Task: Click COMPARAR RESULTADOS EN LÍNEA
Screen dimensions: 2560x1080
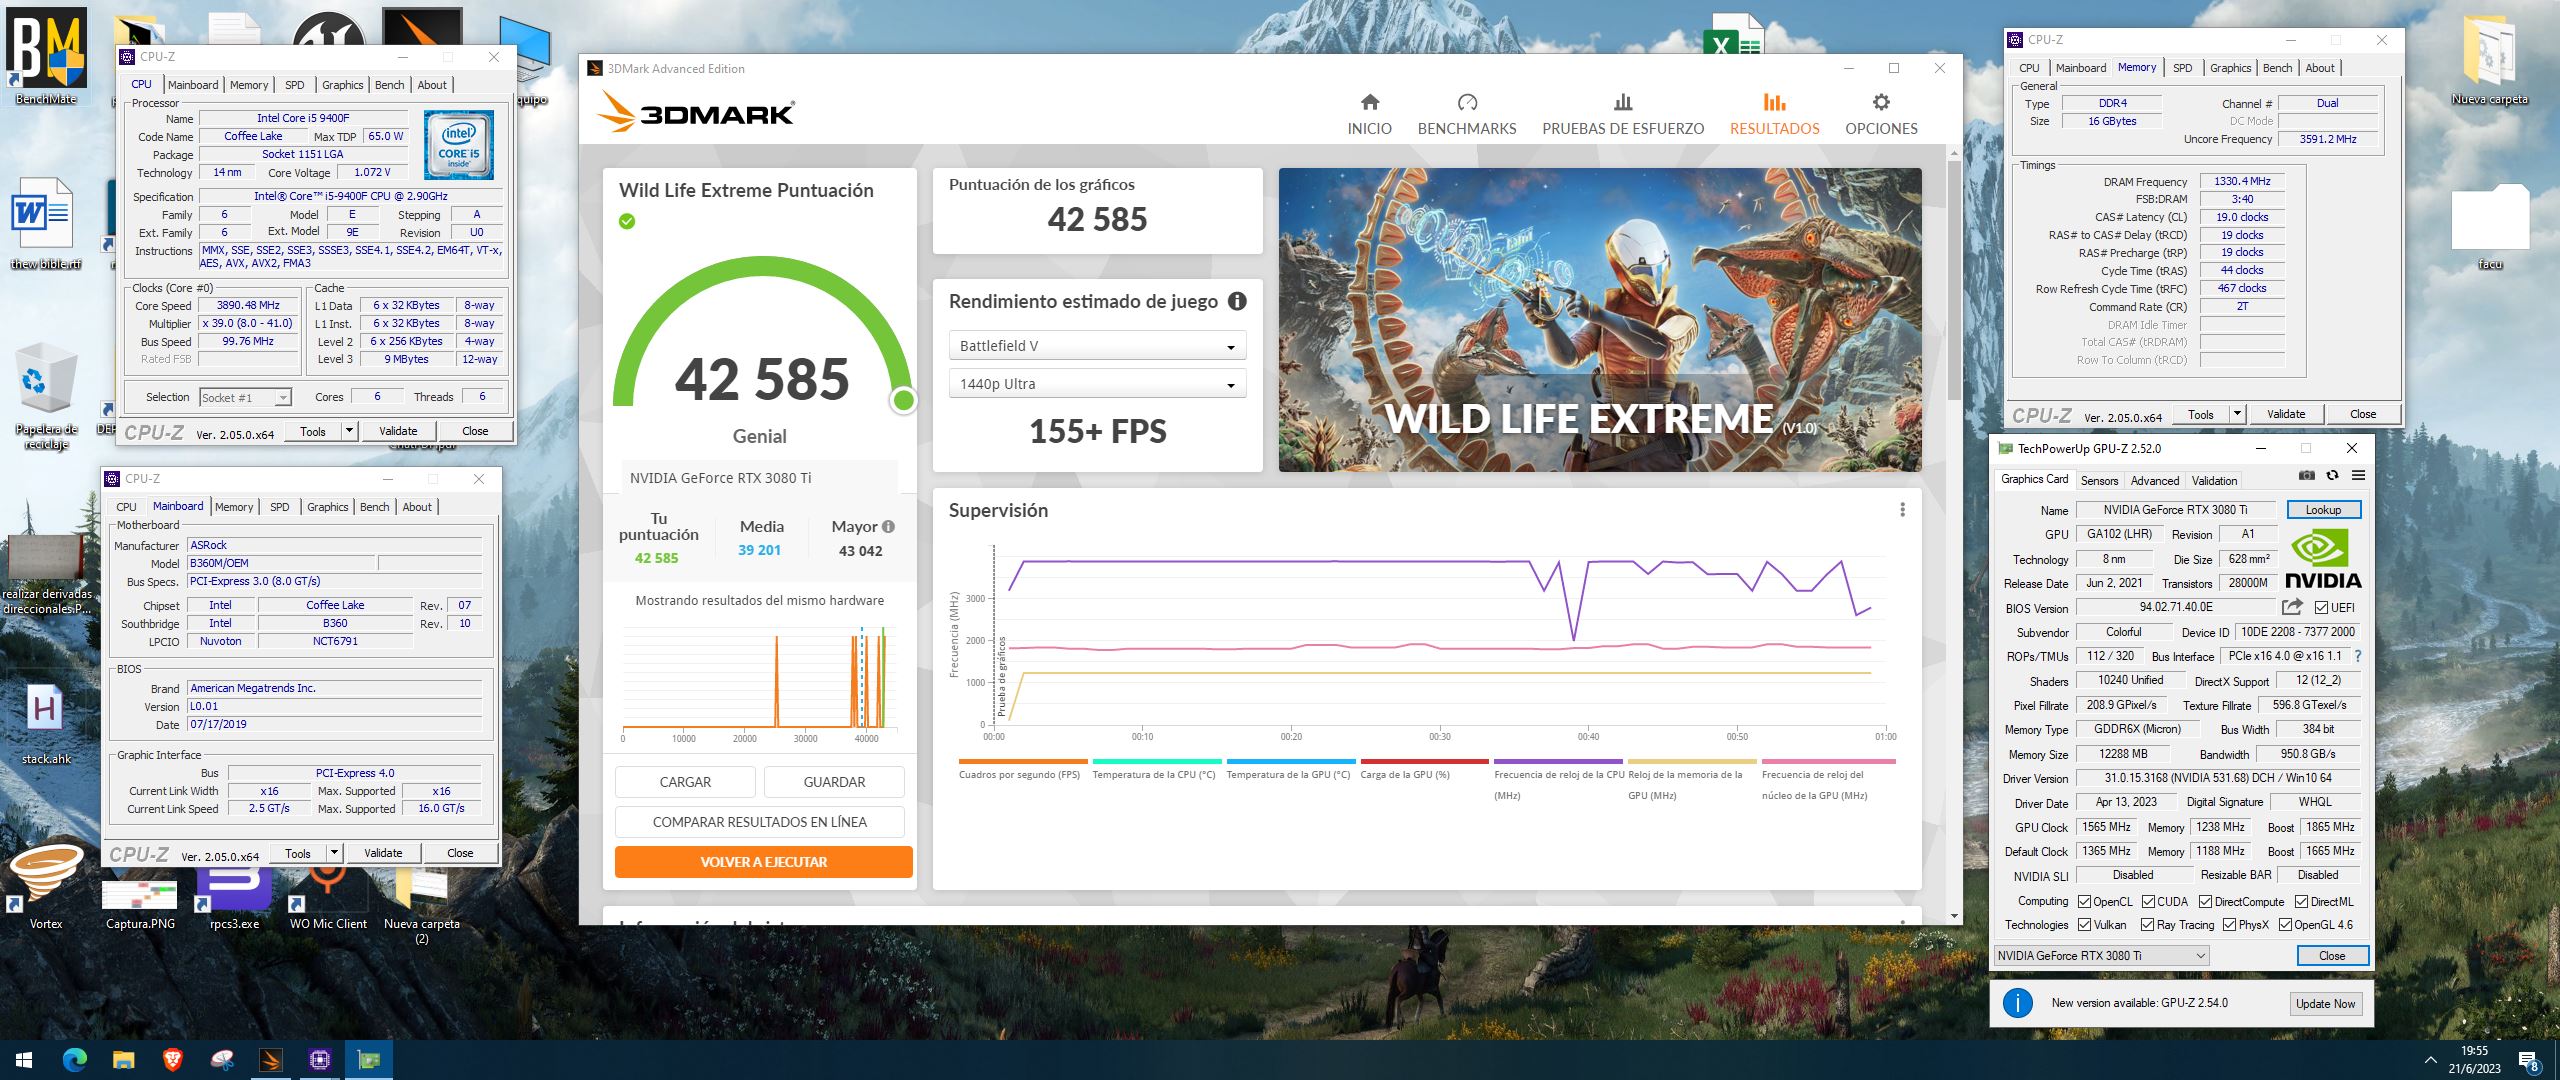Action: click(x=760, y=822)
